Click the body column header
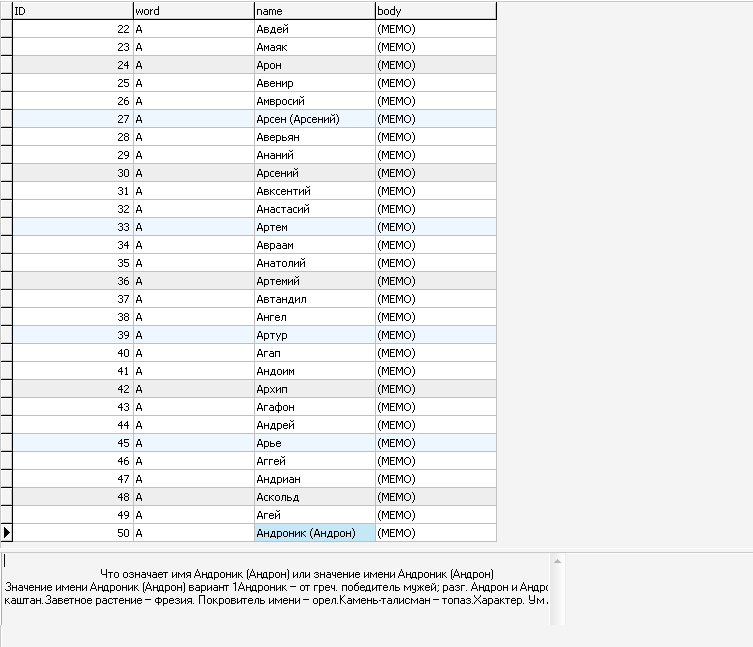 click(x=435, y=10)
